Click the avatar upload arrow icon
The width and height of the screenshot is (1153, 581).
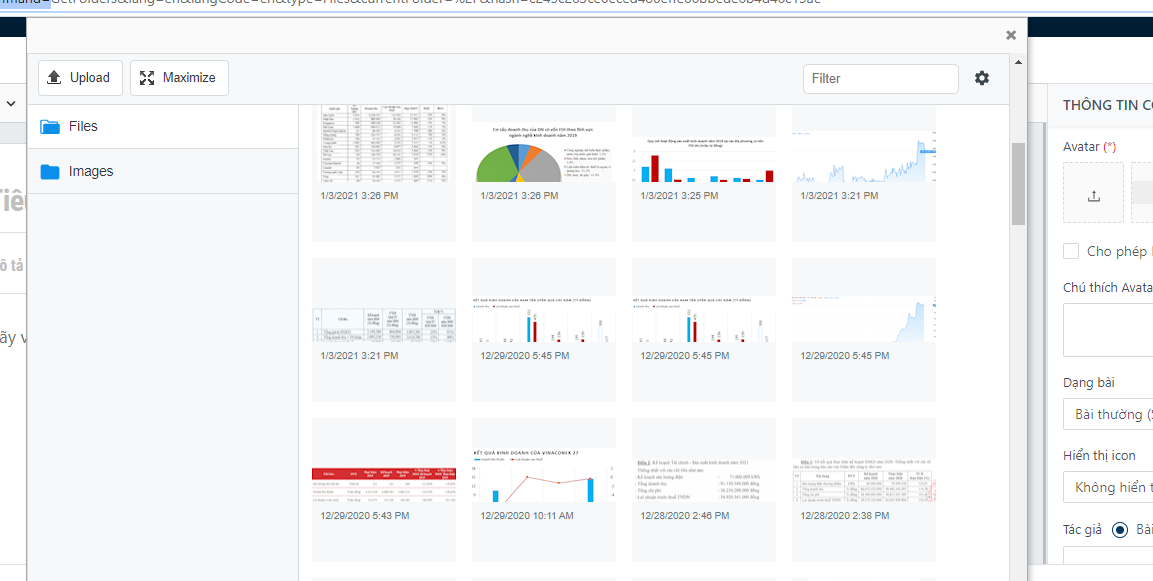coord(1093,196)
